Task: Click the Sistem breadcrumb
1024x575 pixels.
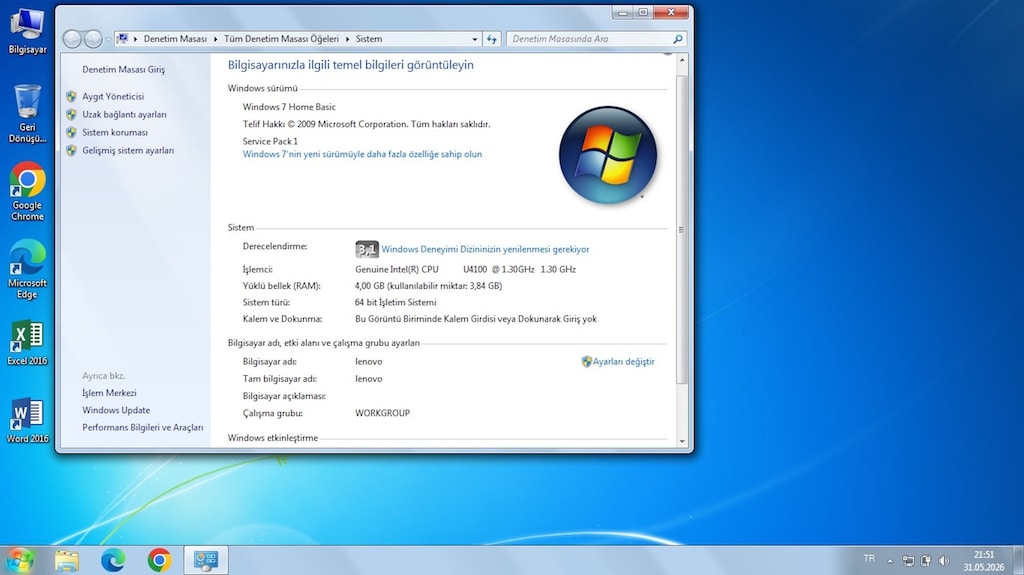Action: tap(369, 39)
